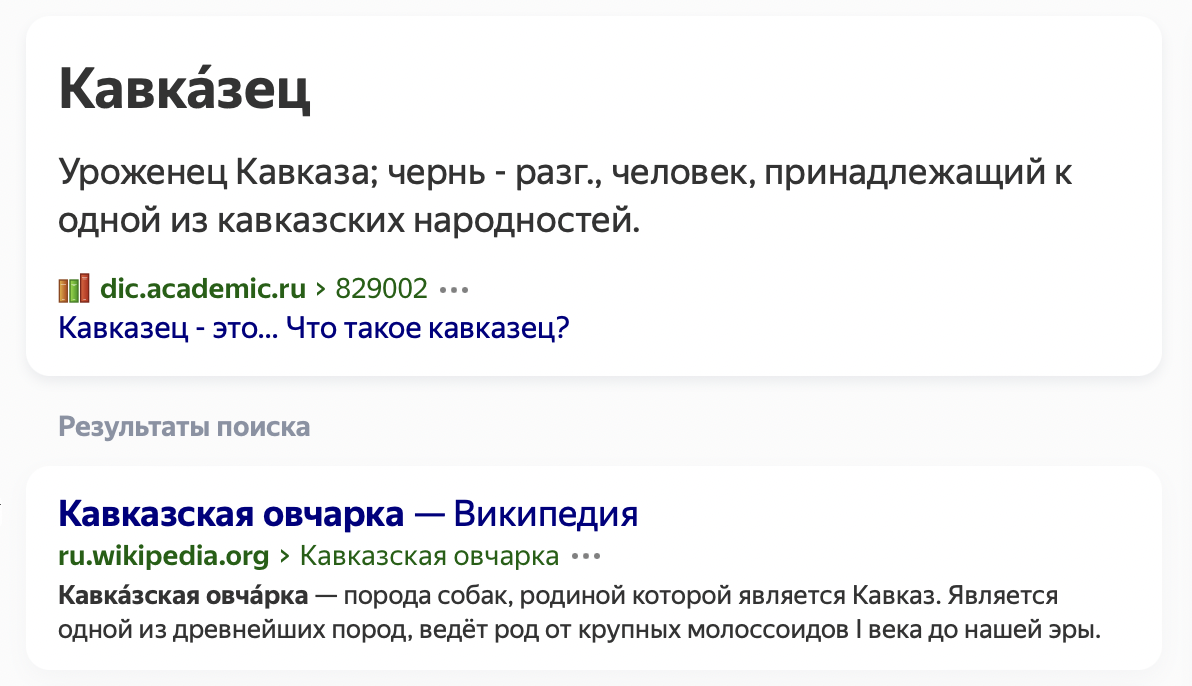Visit the ru.wikipedia.org domain link
Screen dimensions: 1192x686
[165, 556]
